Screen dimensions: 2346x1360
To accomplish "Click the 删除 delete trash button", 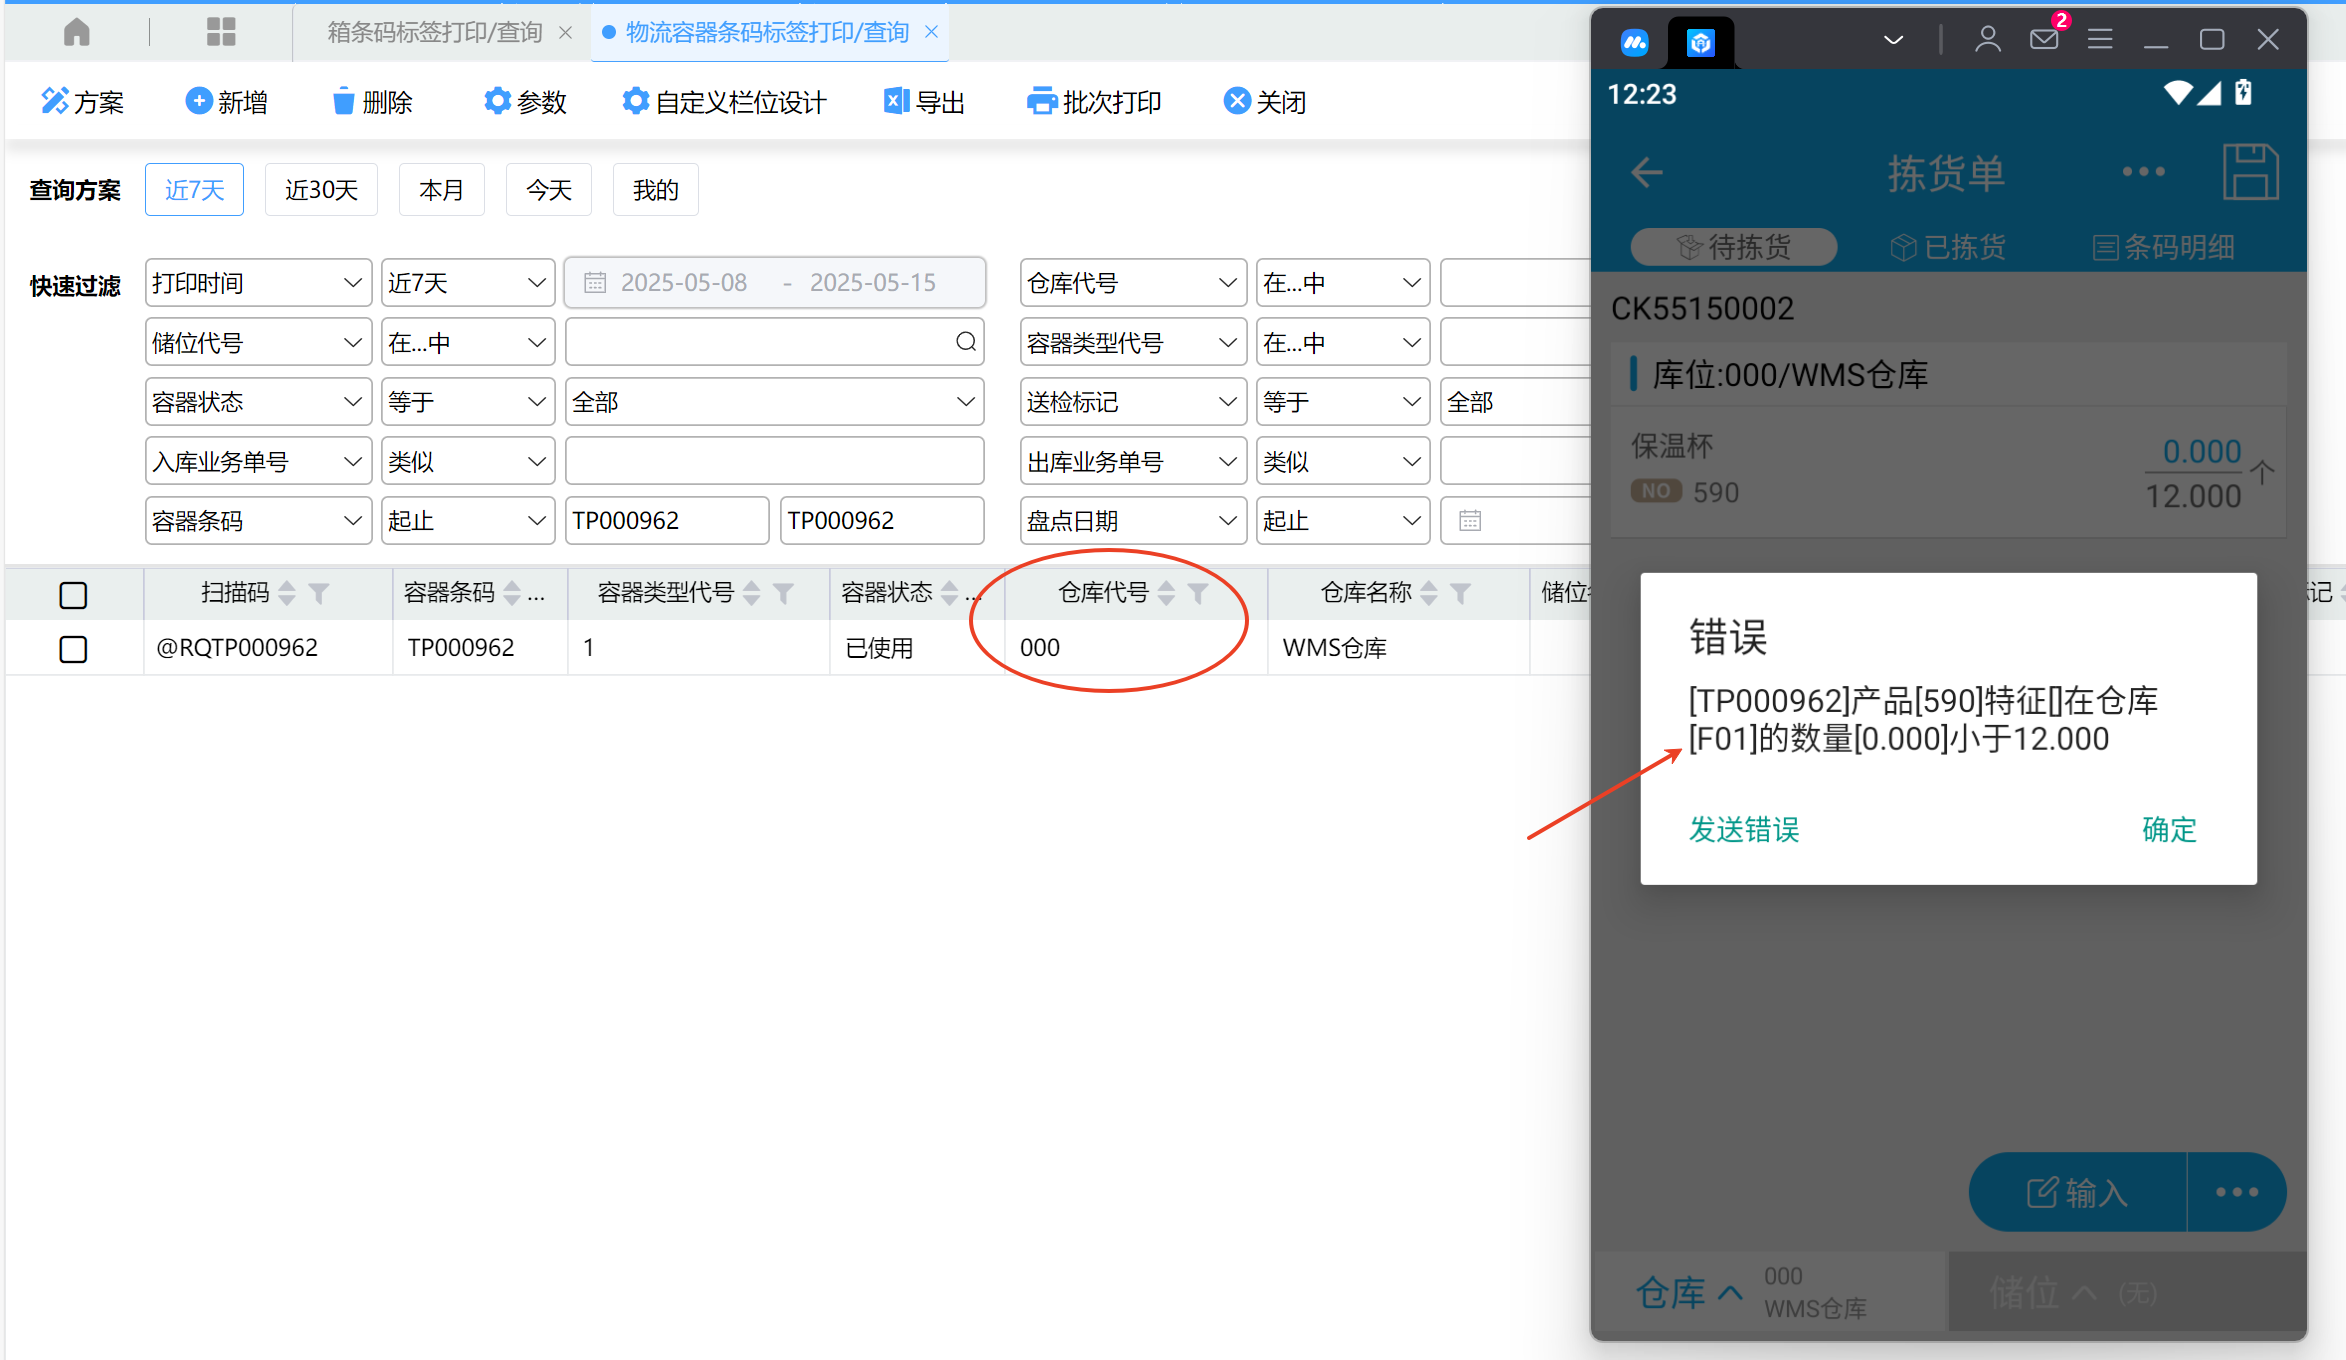I will coord(372,101).
